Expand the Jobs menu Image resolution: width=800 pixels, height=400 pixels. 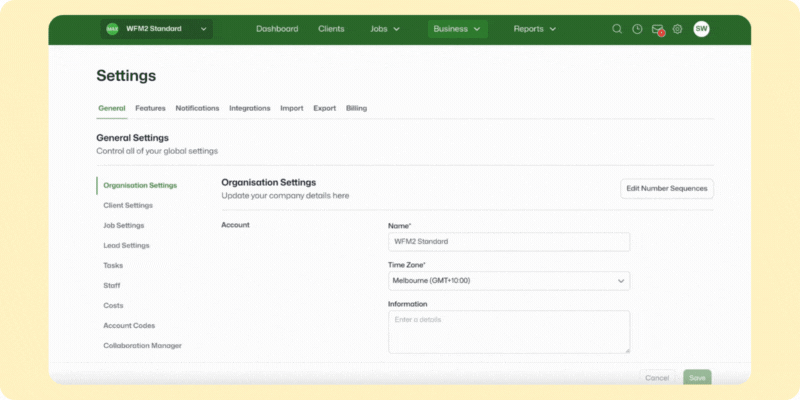[x=385, y=29]
